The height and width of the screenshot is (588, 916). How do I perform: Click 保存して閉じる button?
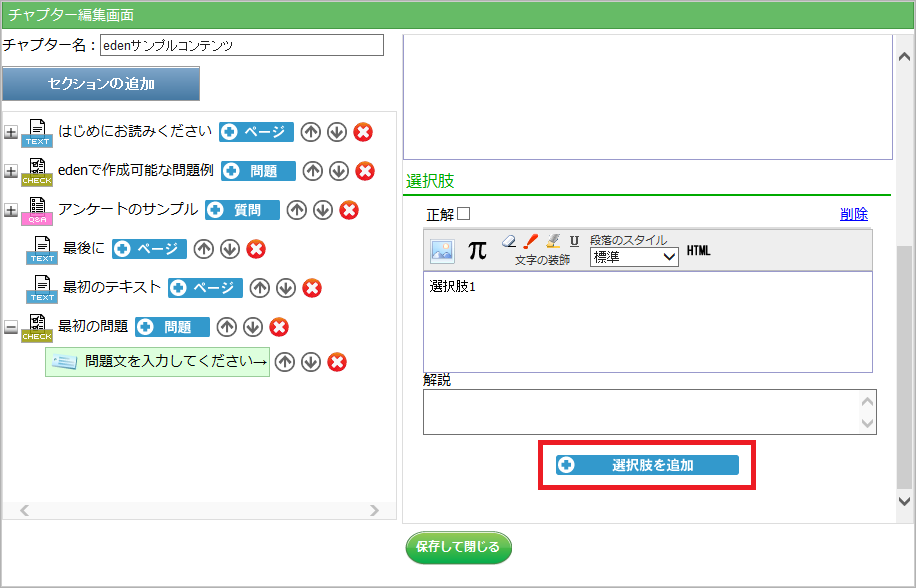pyautogui.click(x=459, y=548)
